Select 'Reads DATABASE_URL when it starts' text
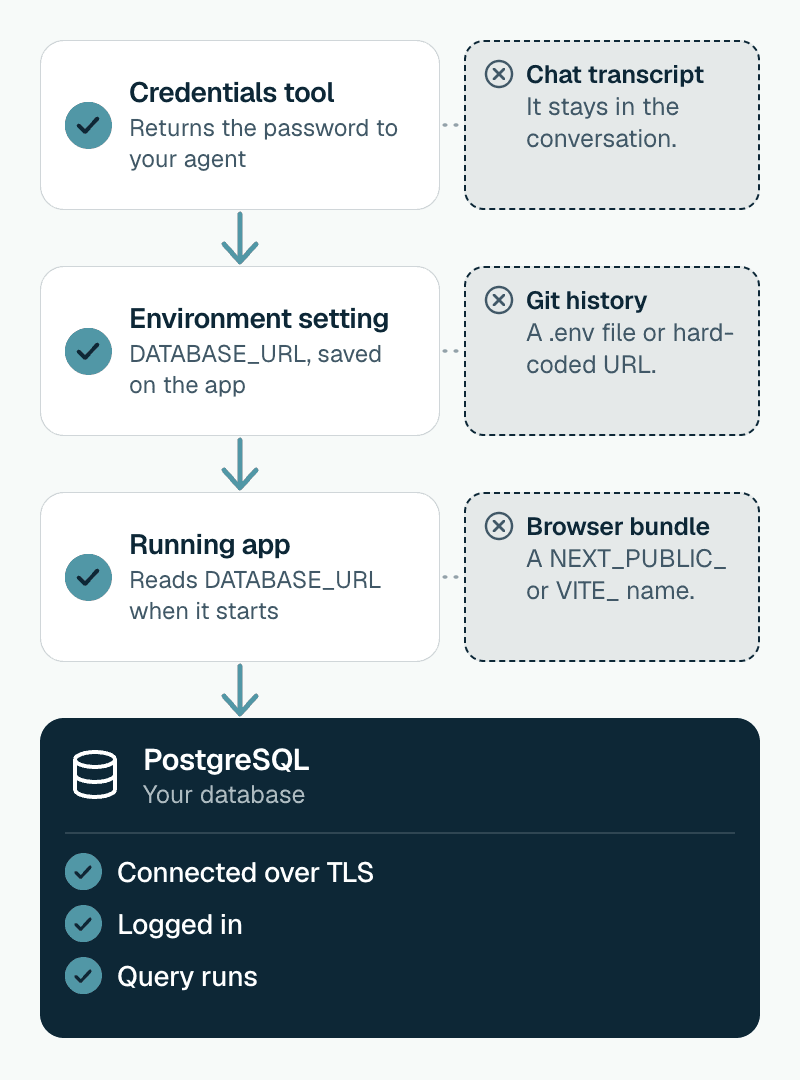800x1080 pixels. 255,595
